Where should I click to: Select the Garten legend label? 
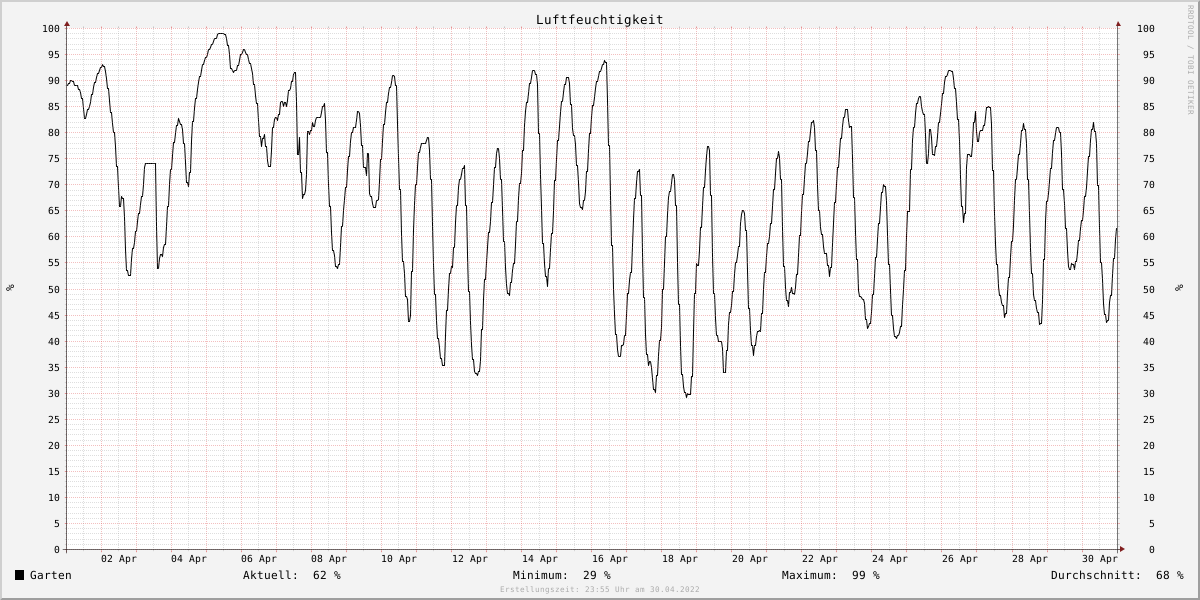coord(51,575)
